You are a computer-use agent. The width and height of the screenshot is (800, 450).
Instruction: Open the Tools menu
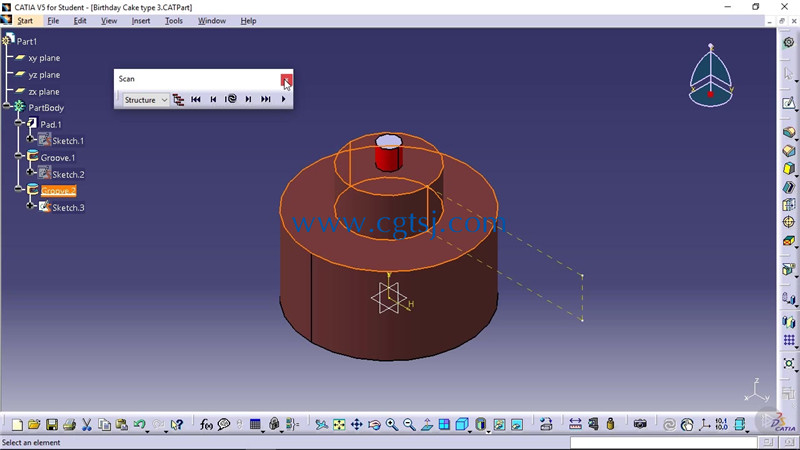[x=173, y=21]
